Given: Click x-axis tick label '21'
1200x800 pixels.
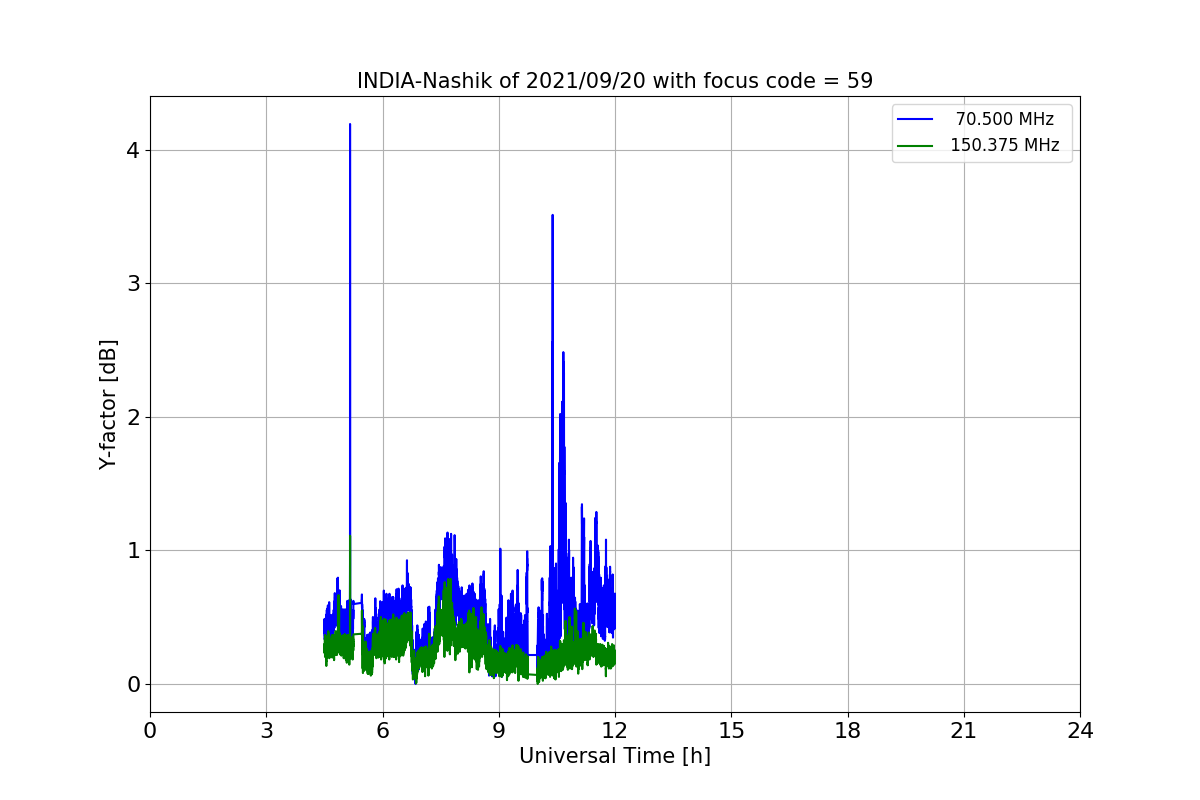Looking at the screenshot, I should tap(964, 731).
